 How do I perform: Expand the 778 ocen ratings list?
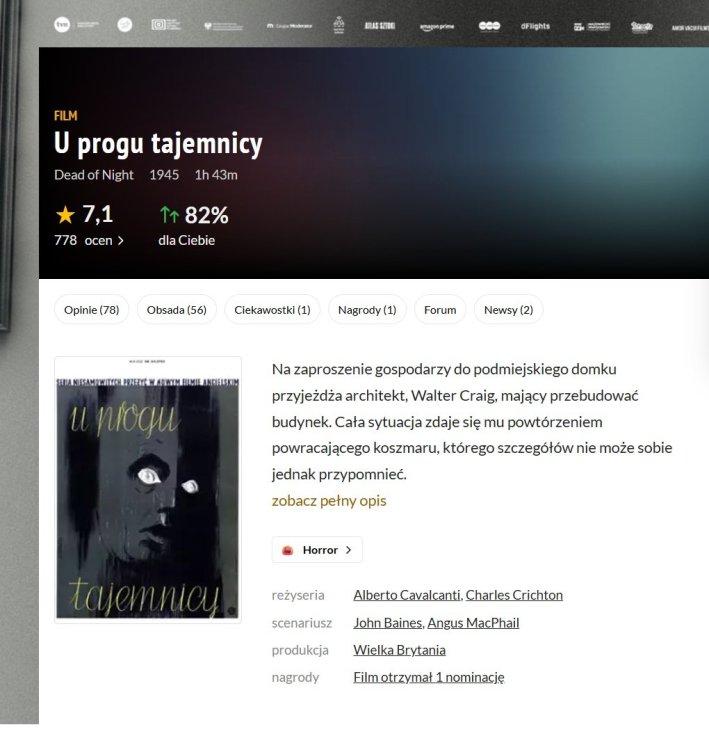tap(89, 240)
